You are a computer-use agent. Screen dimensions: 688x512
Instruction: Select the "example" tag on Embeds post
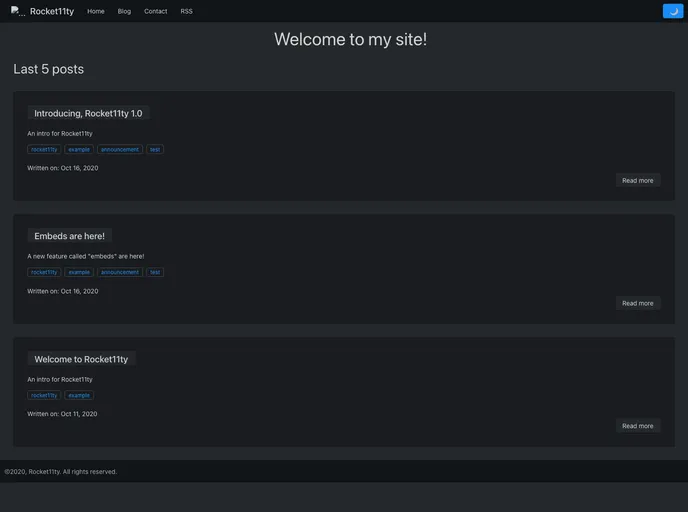pos(79,272)
